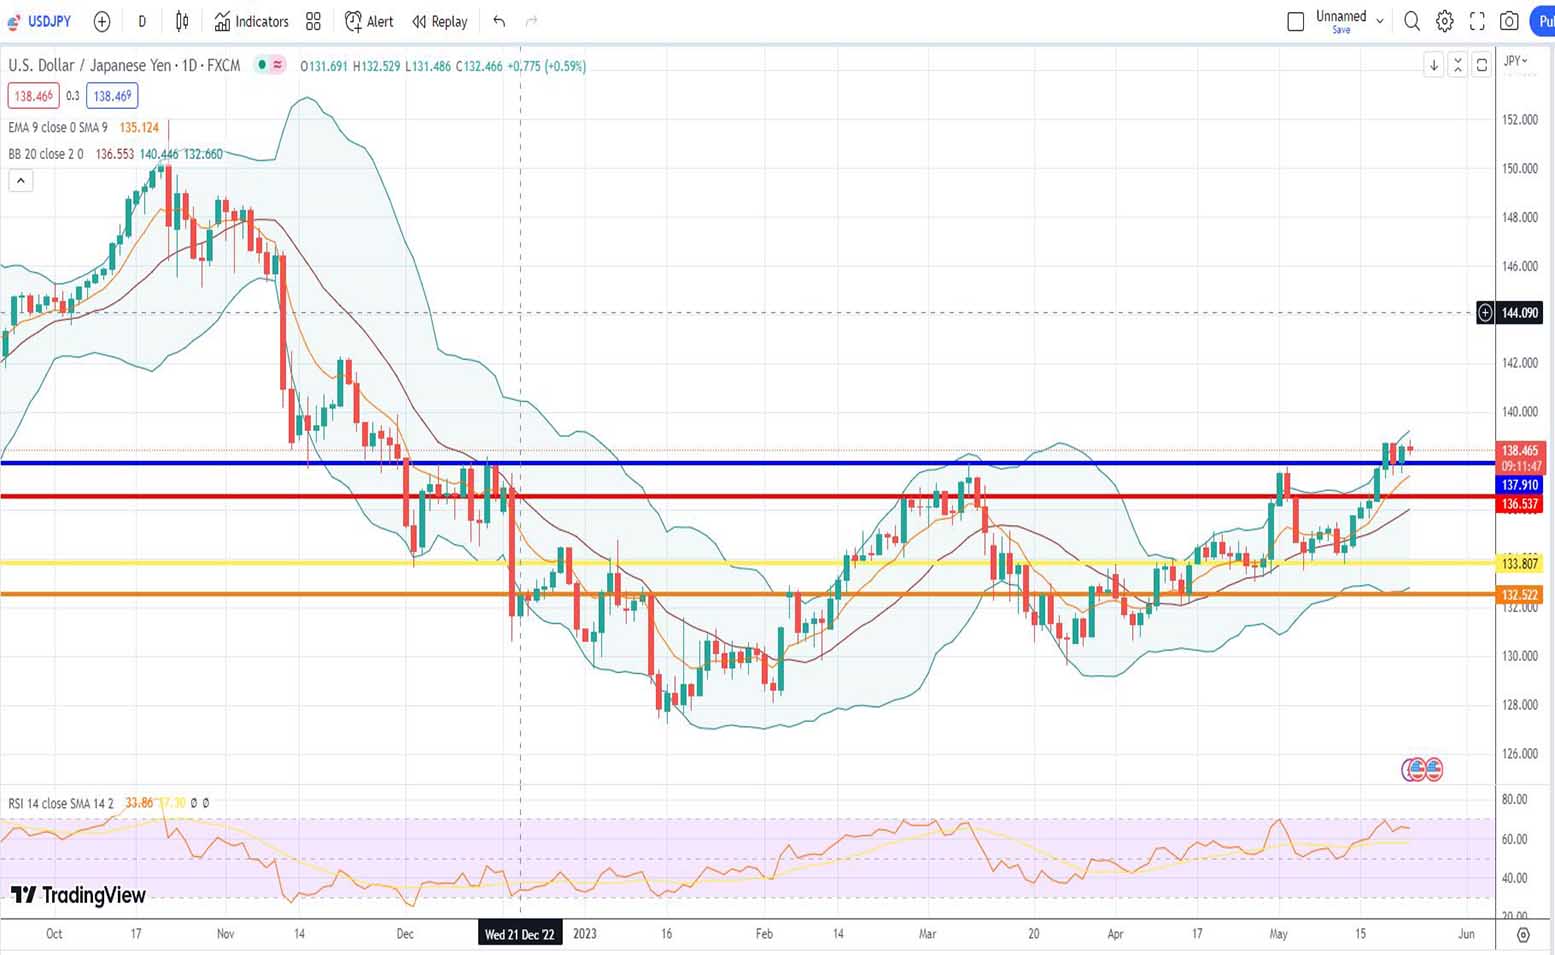1555x955 pixels.
Task: Open the candlestick chart style selector
Action: point(182,21)
